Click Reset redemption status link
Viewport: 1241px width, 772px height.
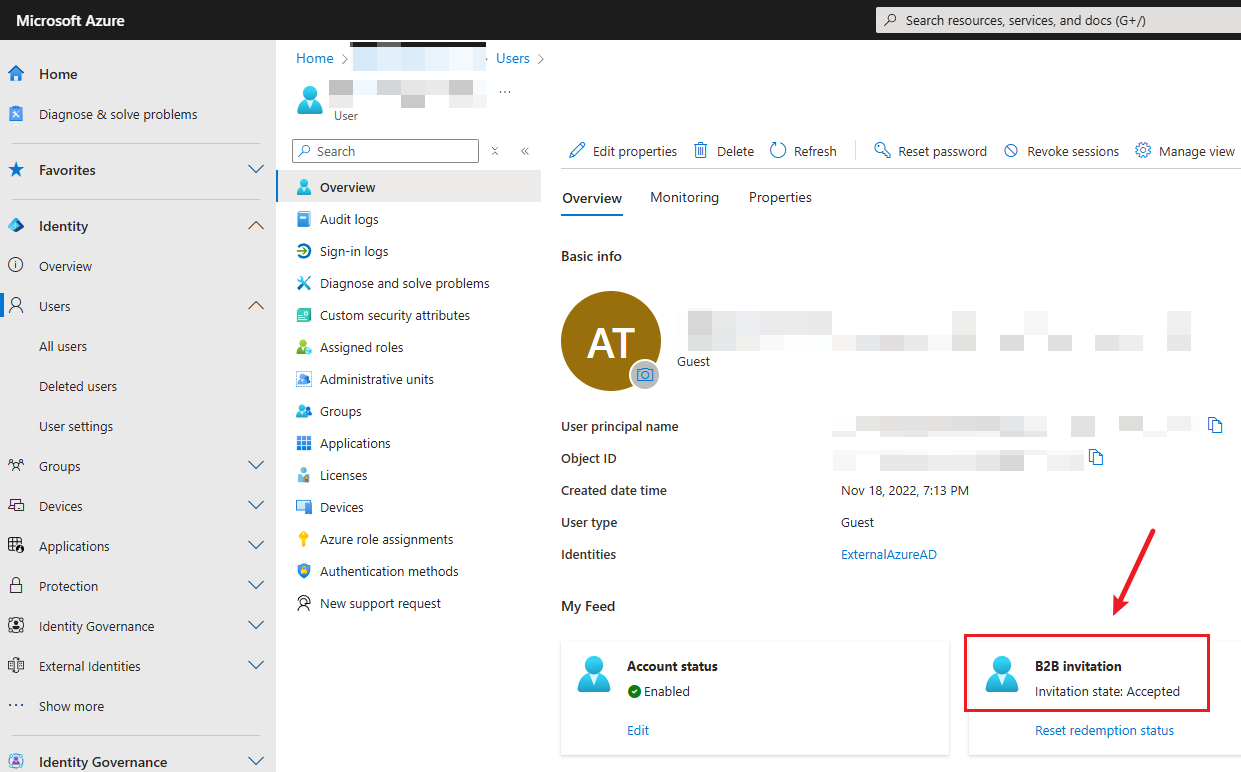pyautogui.click(x=1104, y=730)
